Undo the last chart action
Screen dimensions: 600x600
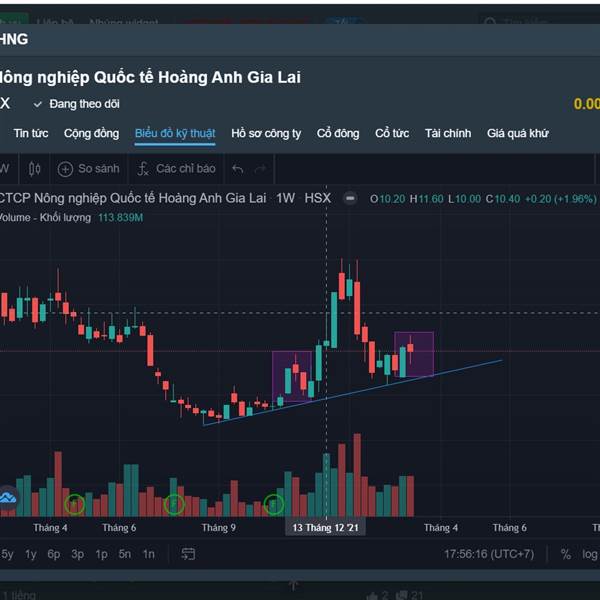[x=238, y=169]
